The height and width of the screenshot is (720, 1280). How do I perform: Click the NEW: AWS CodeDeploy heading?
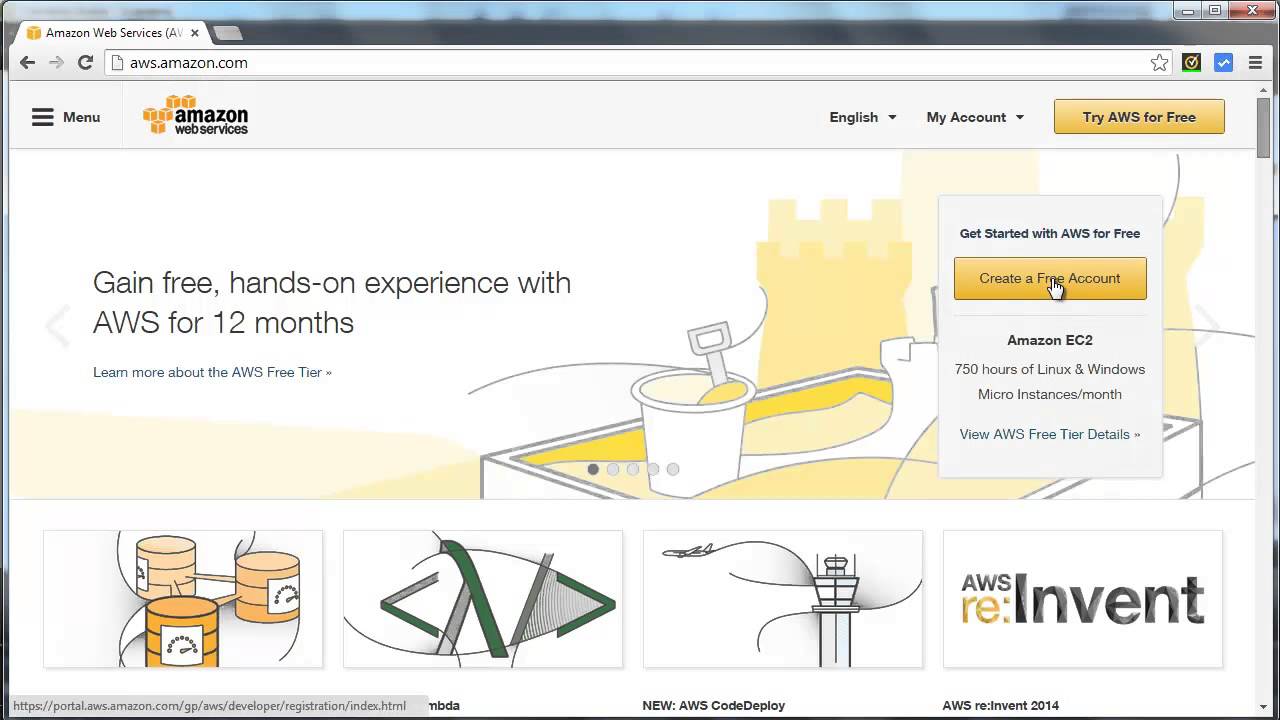[x=714, y=705]
